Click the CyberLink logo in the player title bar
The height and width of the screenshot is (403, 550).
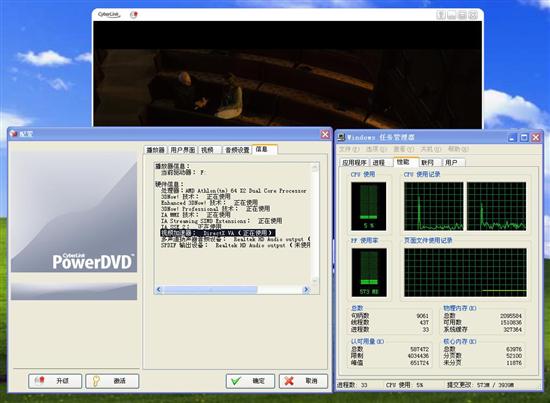(x=109, y=15)
